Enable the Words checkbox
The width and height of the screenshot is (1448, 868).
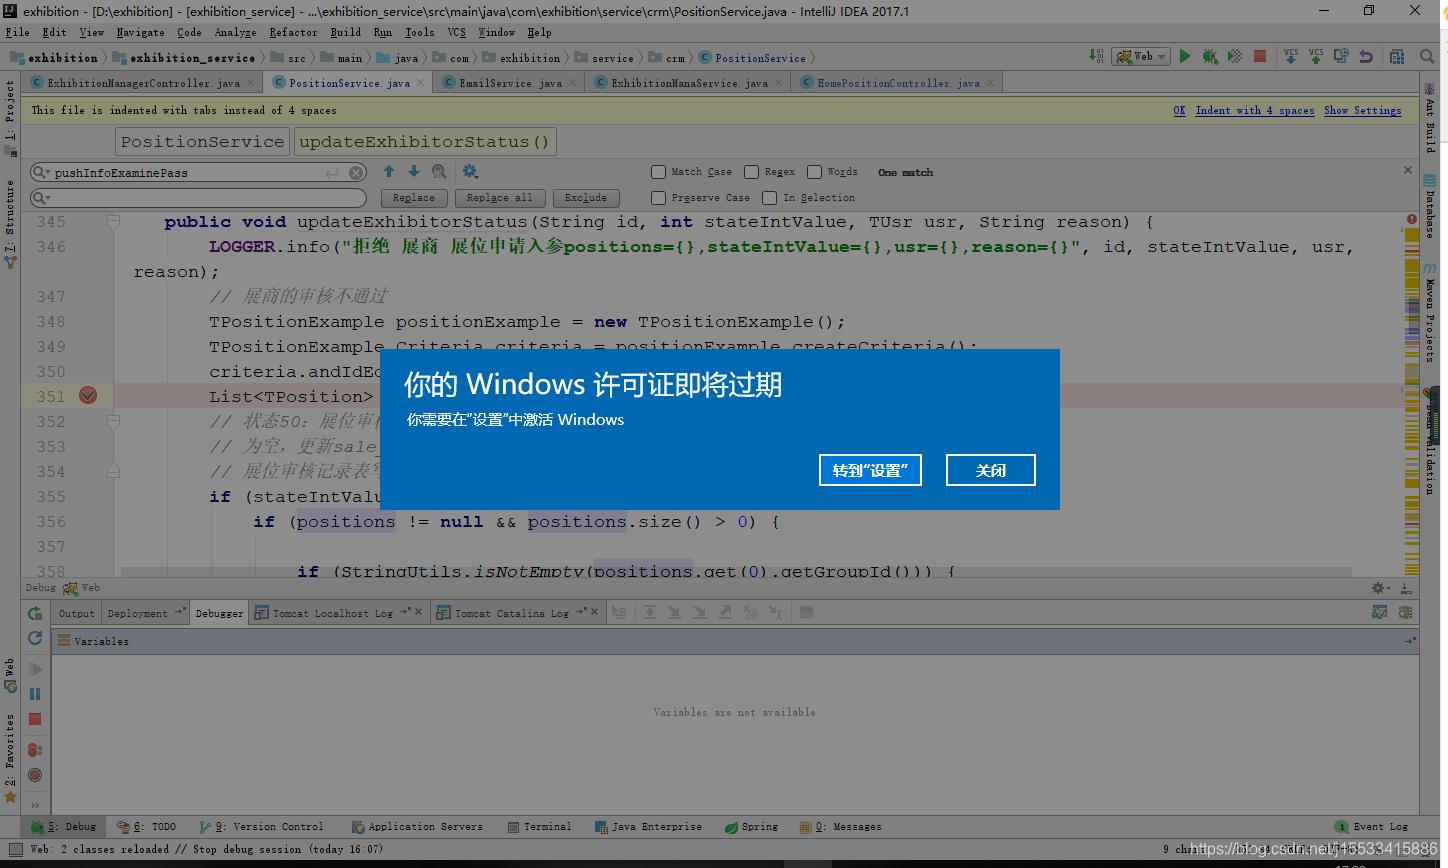814,172
